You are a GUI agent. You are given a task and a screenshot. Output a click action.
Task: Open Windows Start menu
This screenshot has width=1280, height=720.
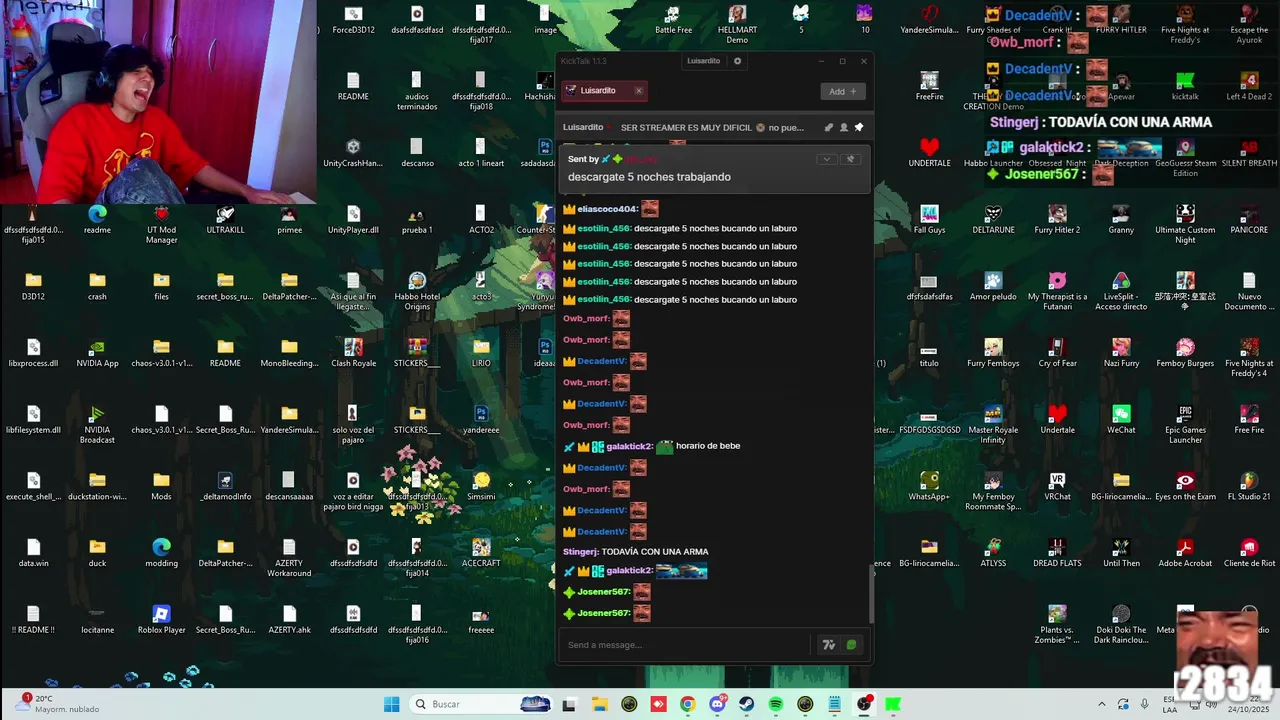click(x=392, y=704)
